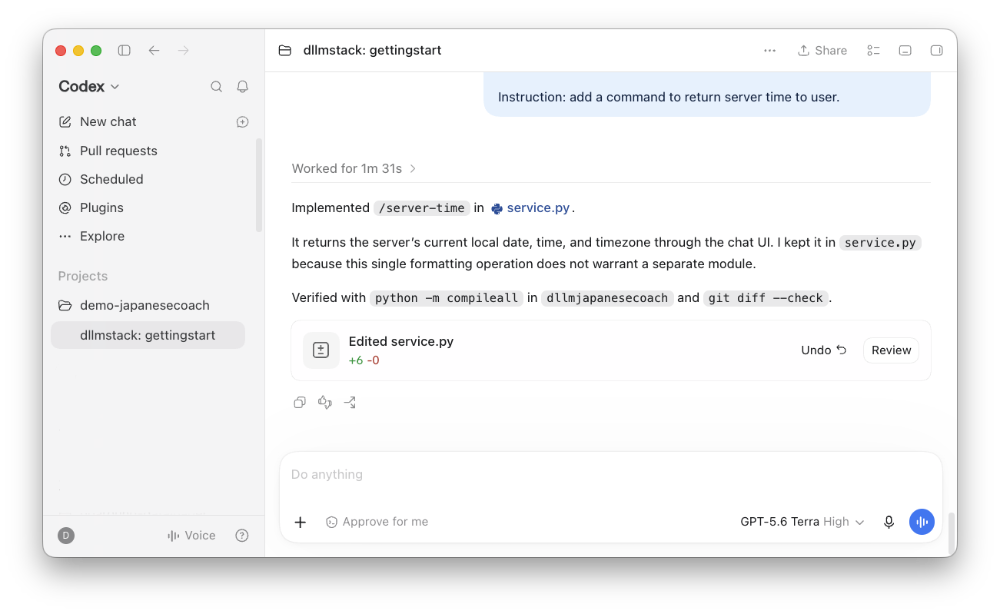This screenshot has width=1000, height=614.
Task: Click the New chat compose icon
Action: point(65,122)
